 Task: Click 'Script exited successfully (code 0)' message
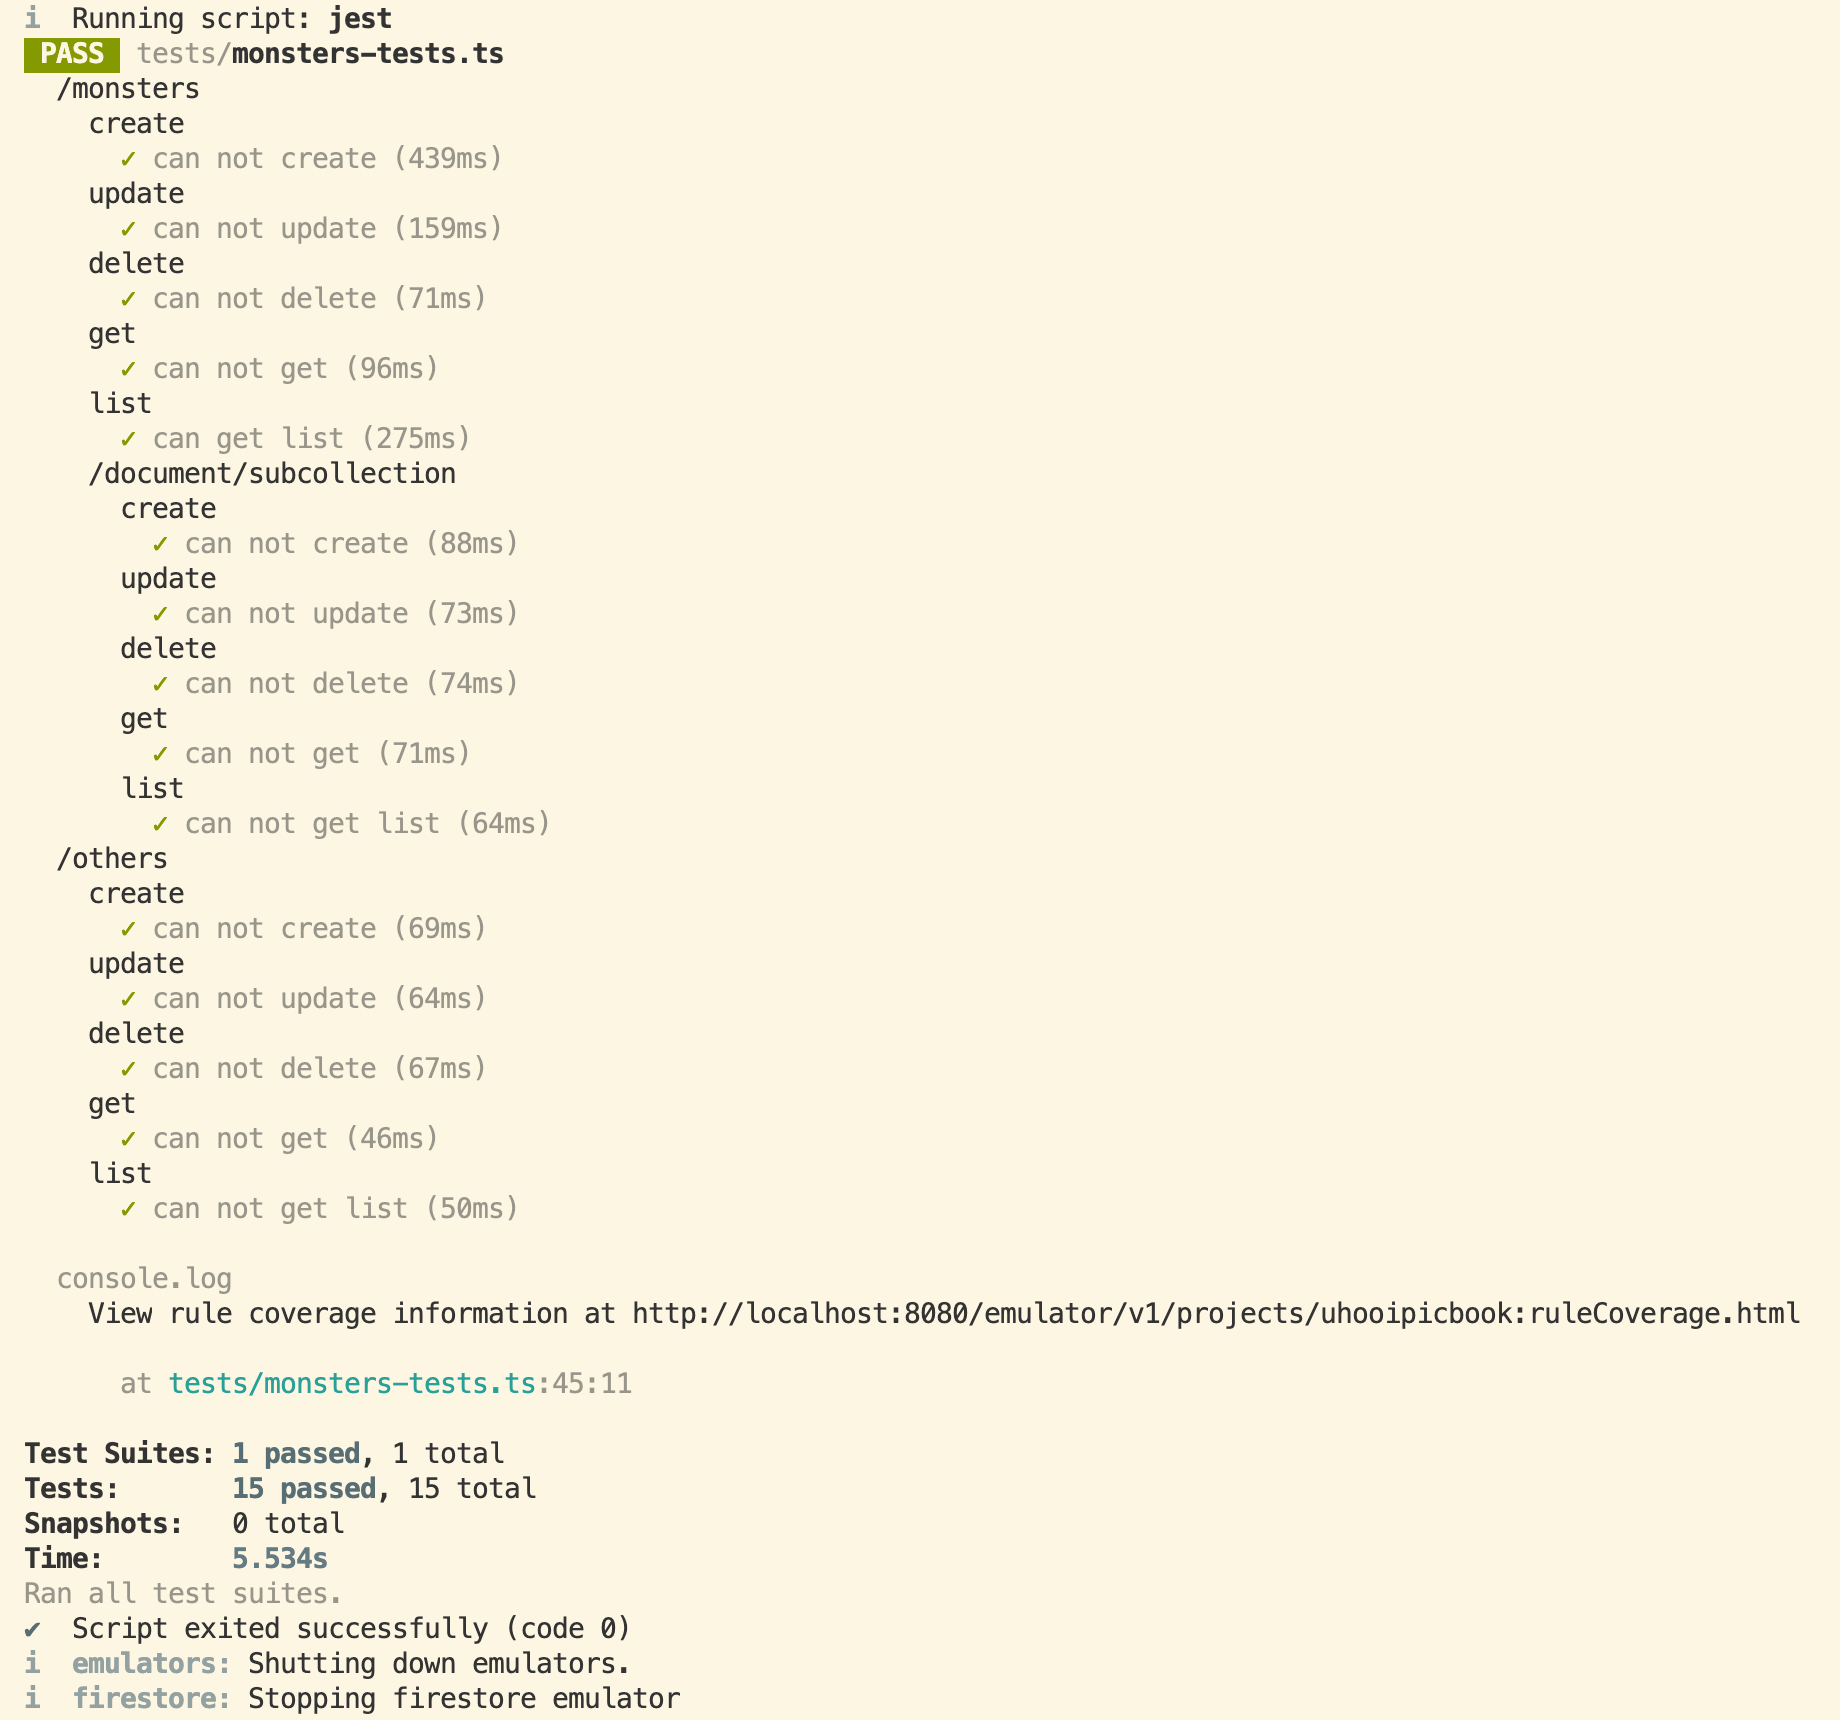tap(352, 1629)
